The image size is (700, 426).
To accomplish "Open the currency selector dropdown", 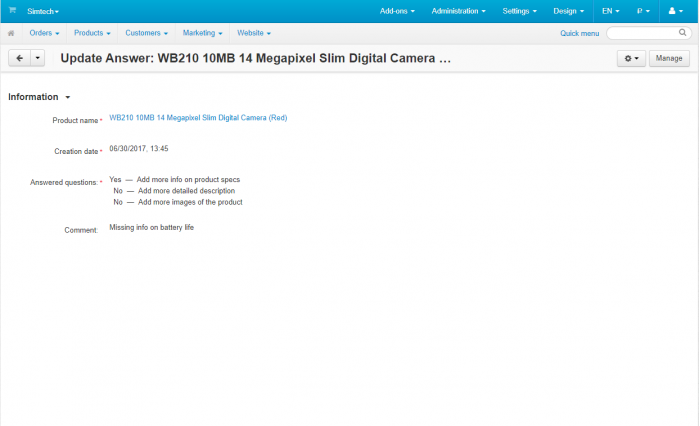I will [643, 11].
